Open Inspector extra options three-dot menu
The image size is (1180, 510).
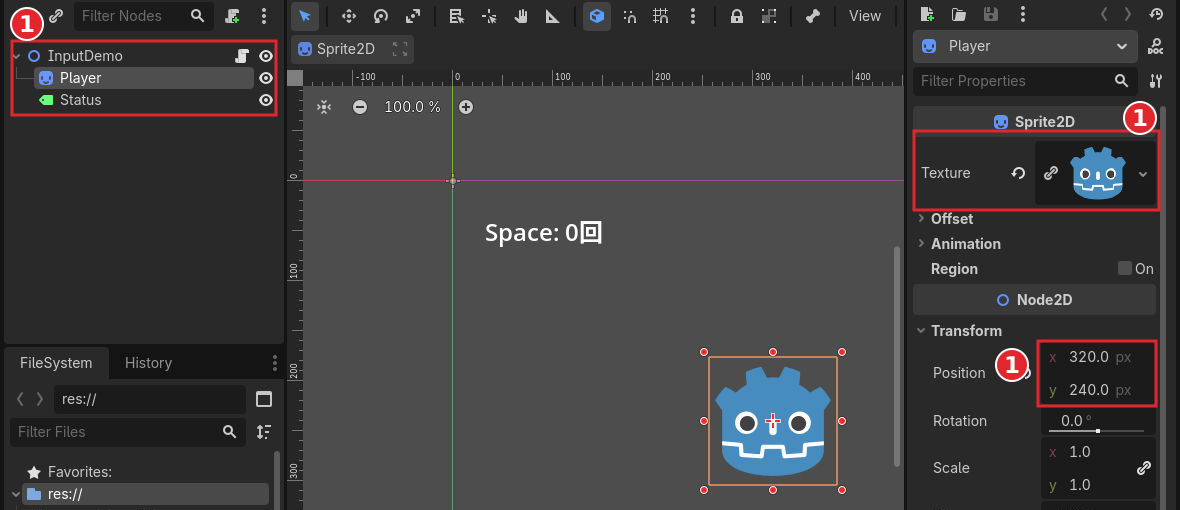[1022, 14]
